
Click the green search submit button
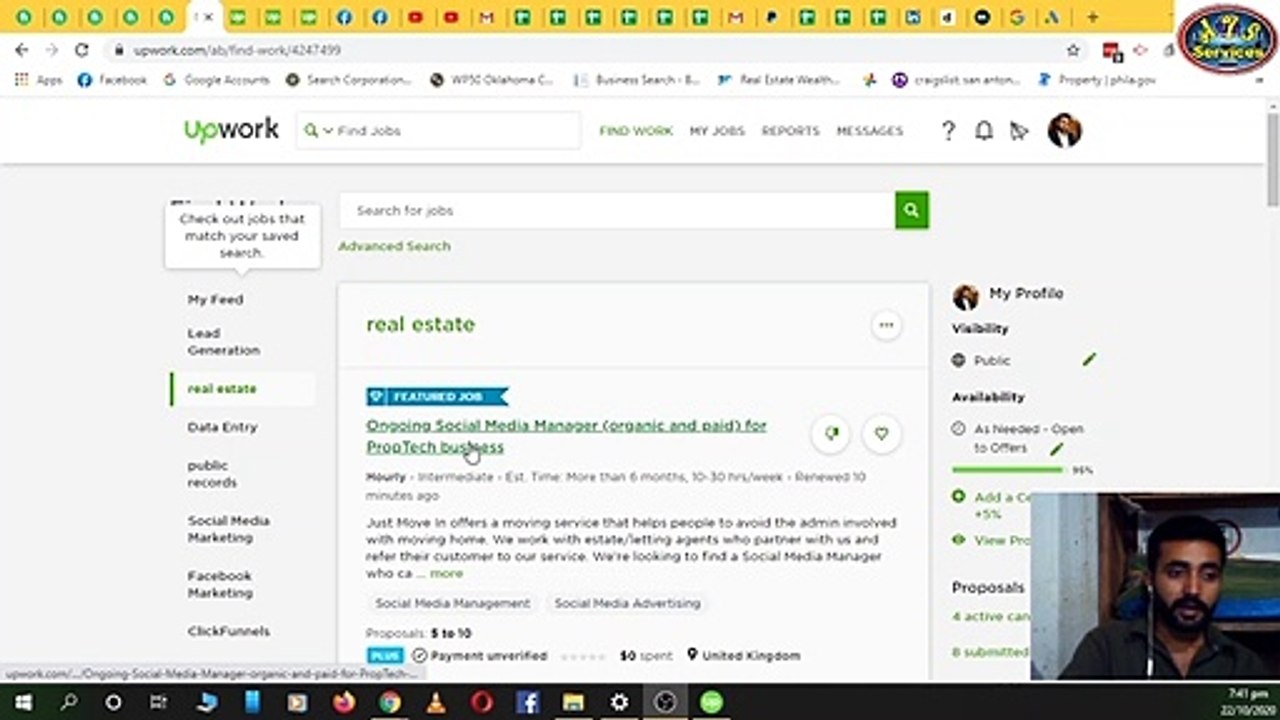click(911, 210)
